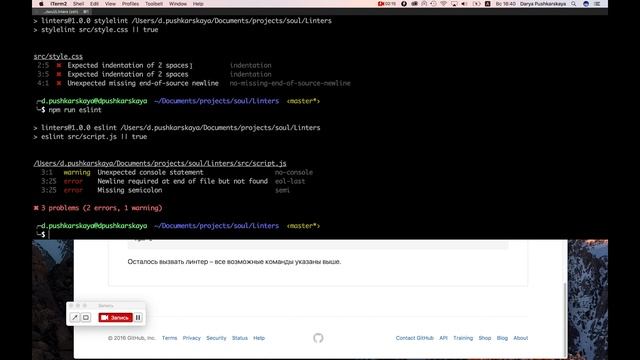
Task: Open the About link in GitHub footer
Action: 520,338
